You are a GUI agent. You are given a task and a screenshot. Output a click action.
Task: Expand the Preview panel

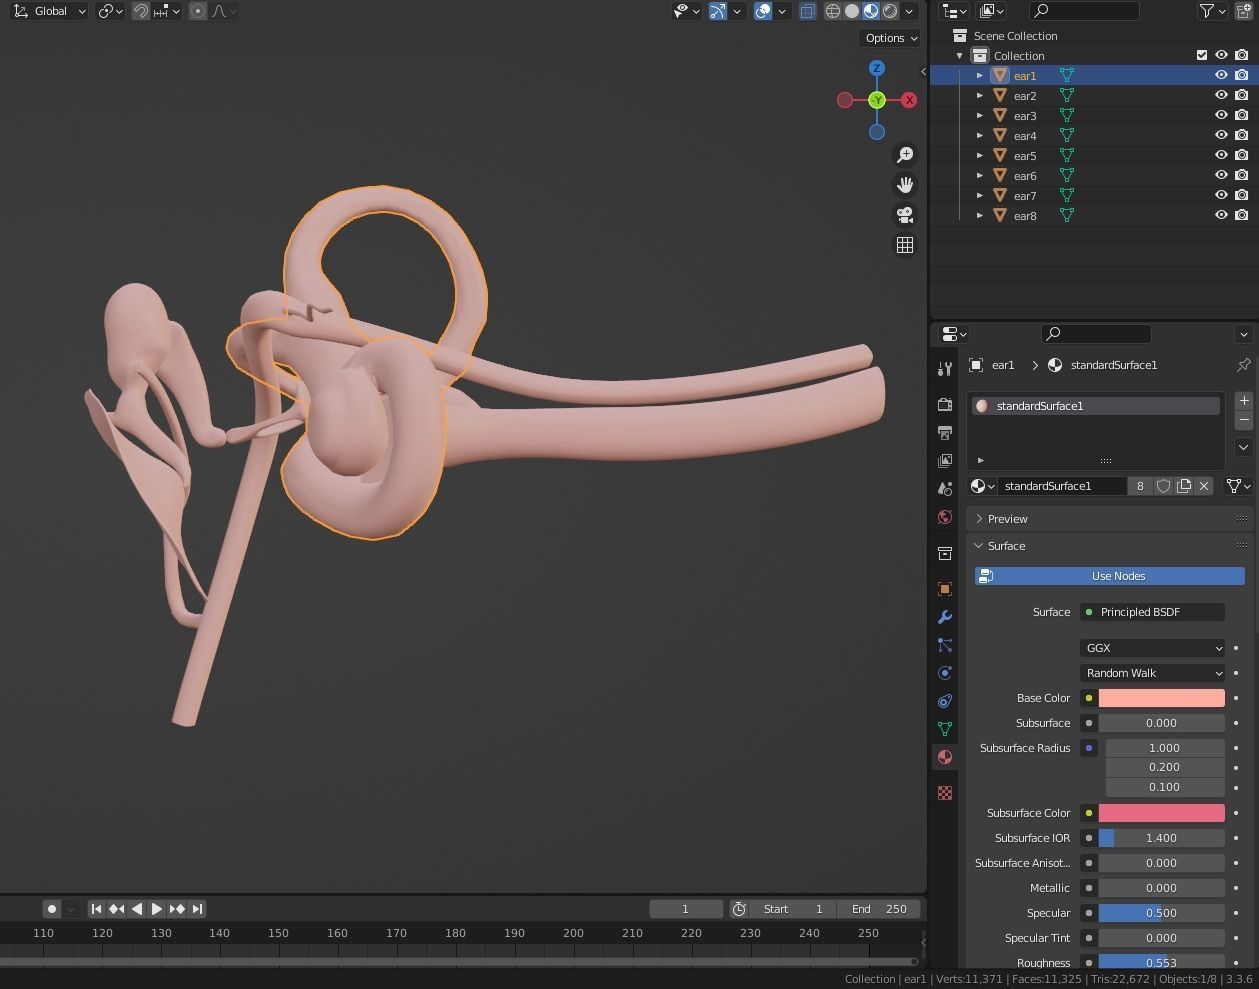1008,519
